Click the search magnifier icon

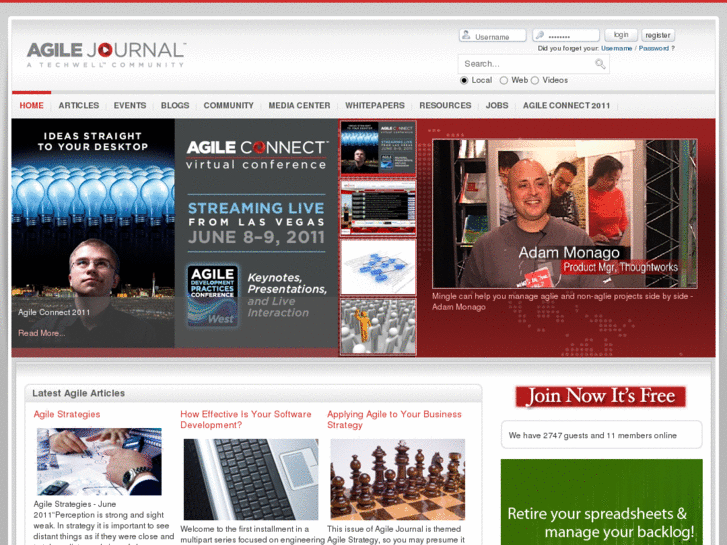click(600, 64)
